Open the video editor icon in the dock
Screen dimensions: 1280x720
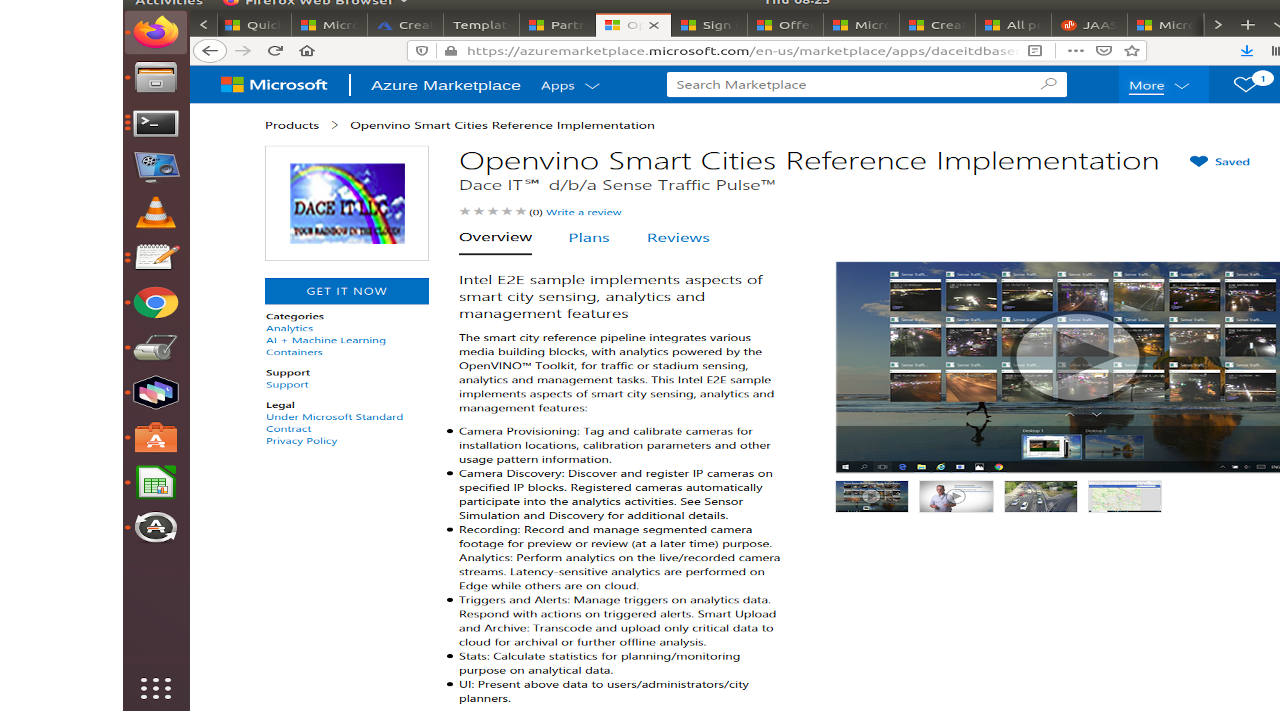pos(156,167)
